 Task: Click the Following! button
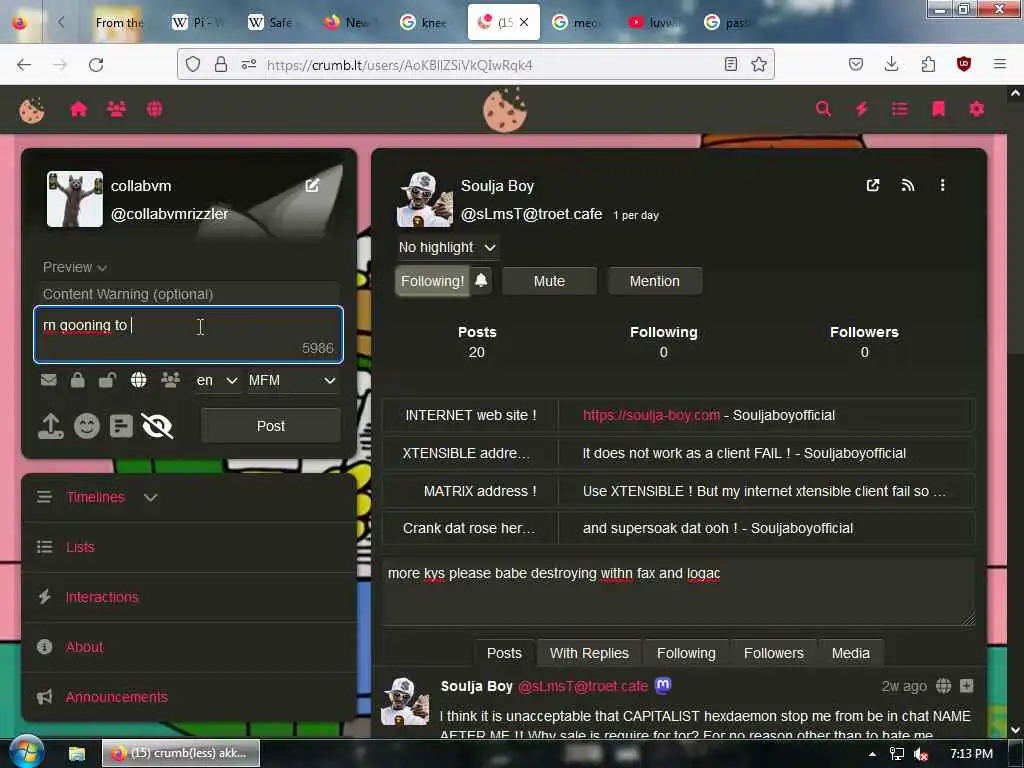pos(432,281)
